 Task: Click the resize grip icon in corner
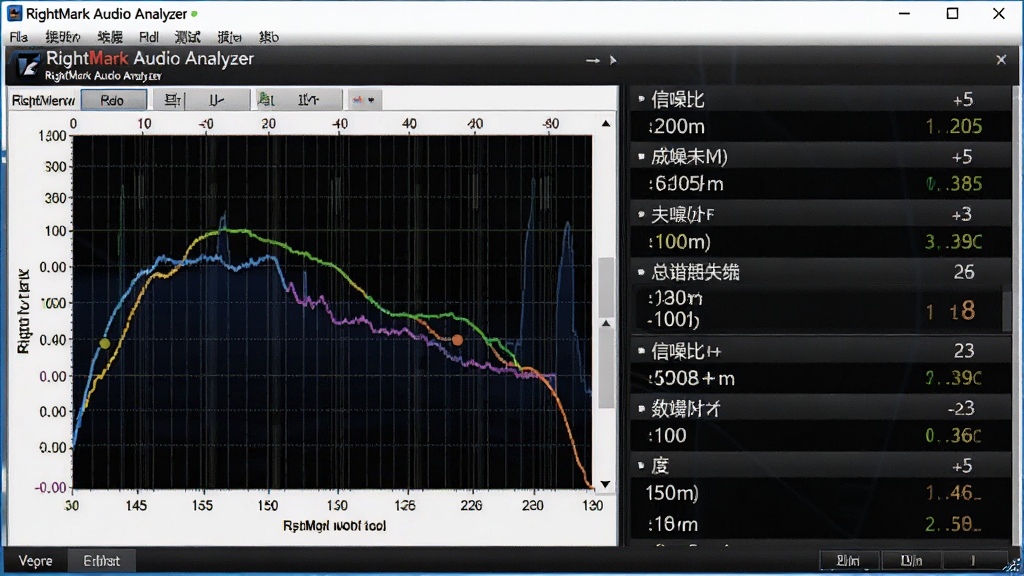tap(1014, 566)
